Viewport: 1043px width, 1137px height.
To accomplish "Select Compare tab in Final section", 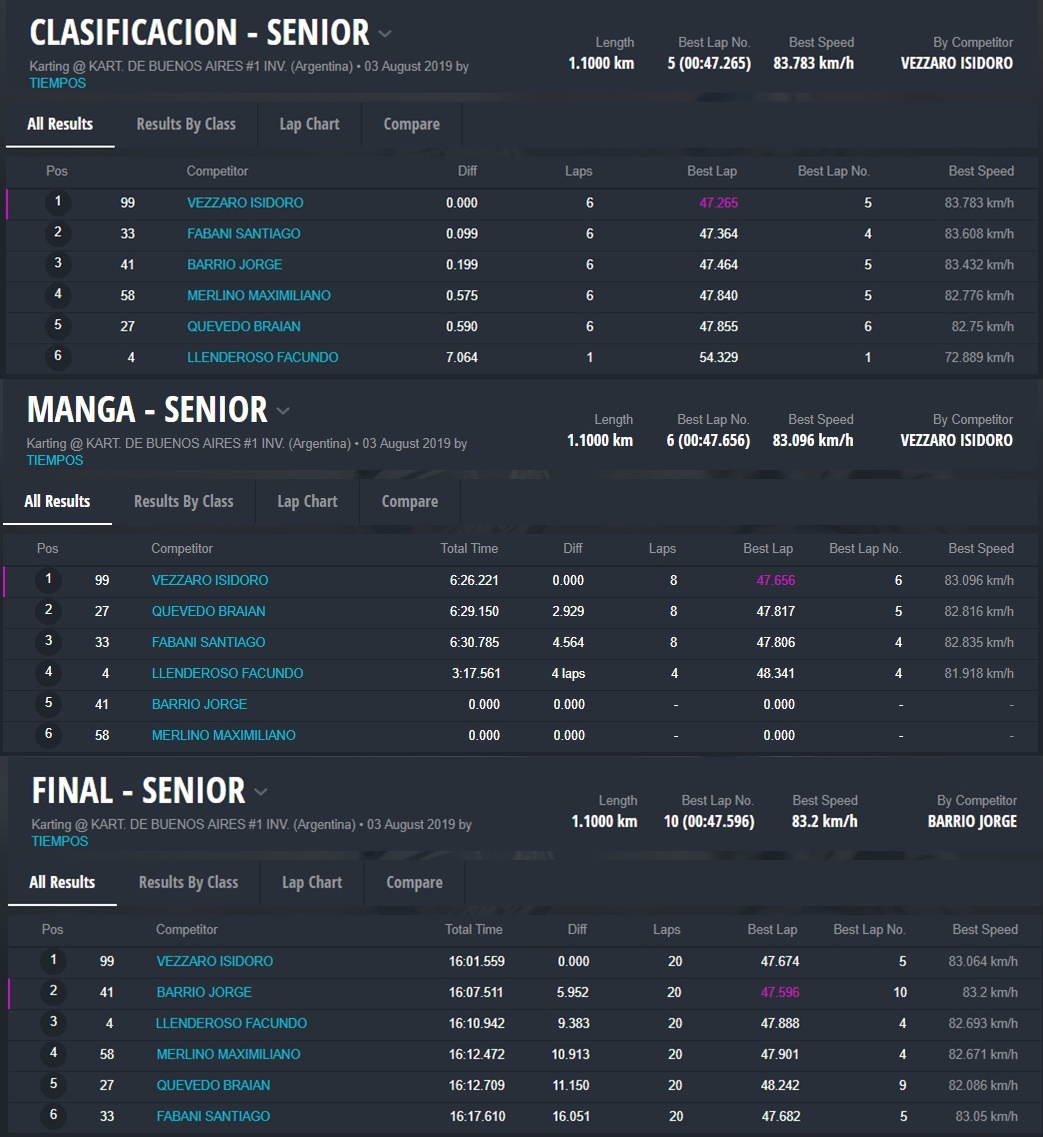I will [414, 882].
